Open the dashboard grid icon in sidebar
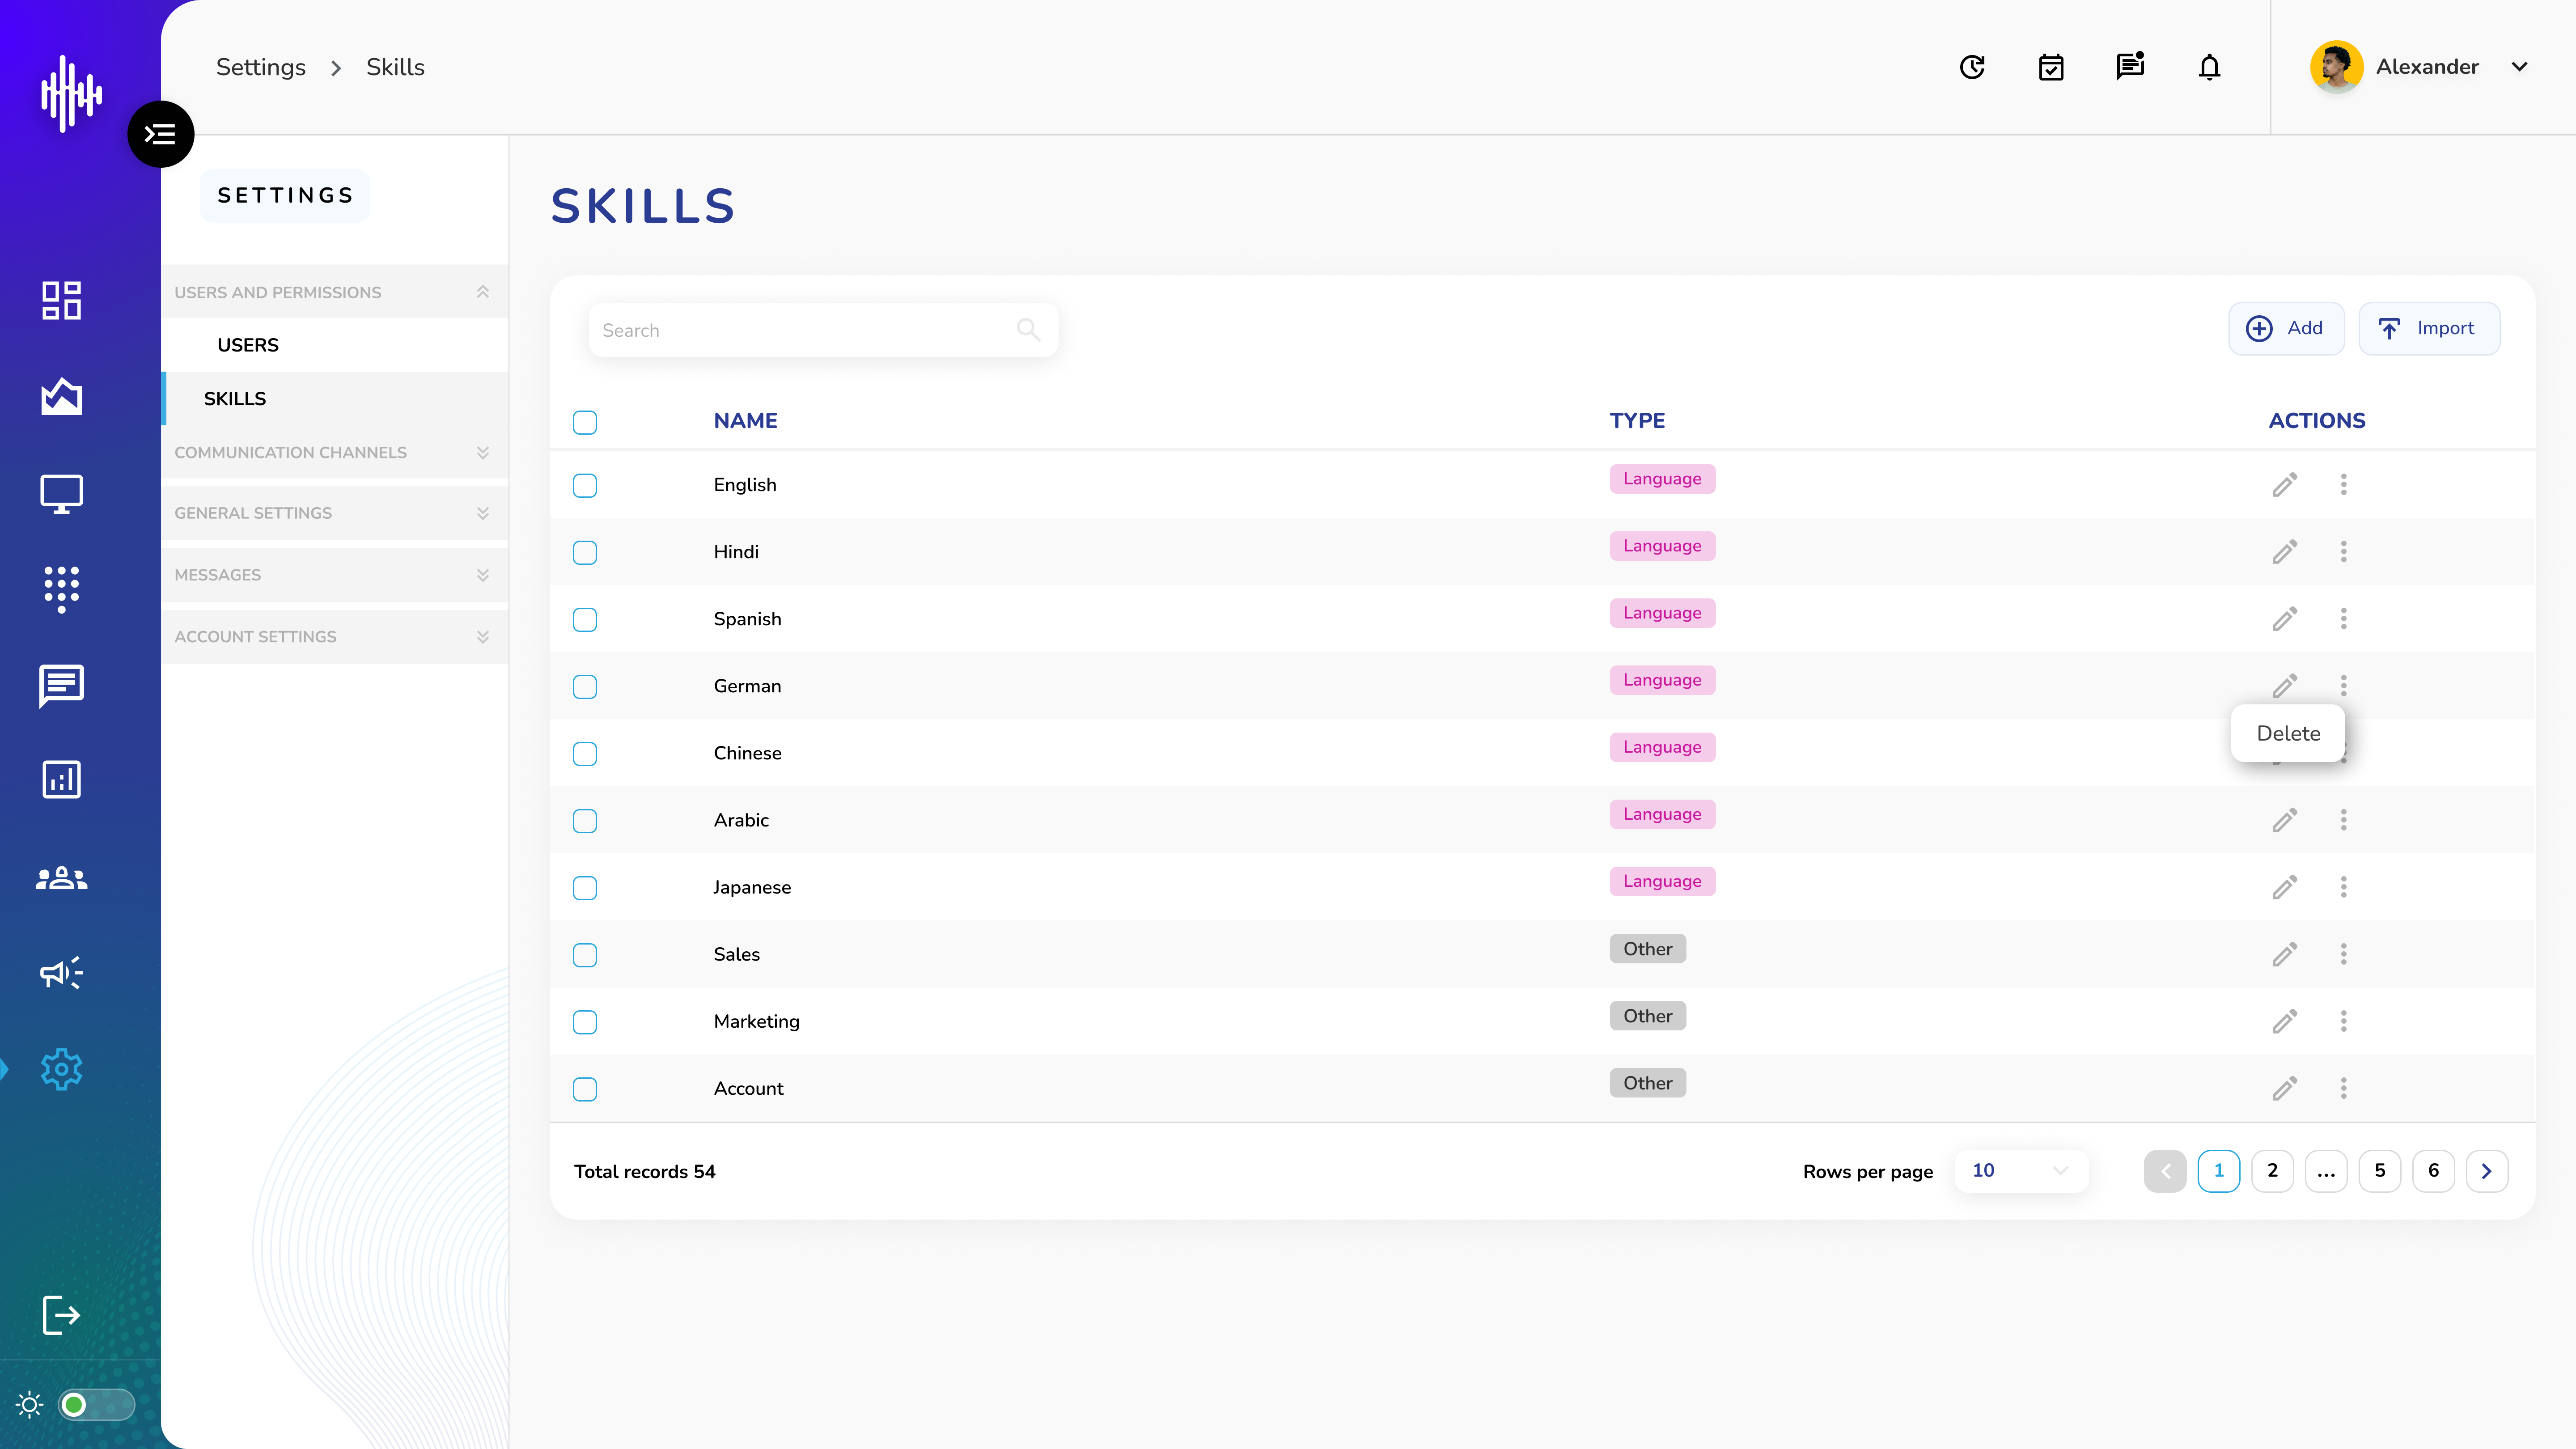The width and height of the screenshot is (2576, 1449). click(x=61, y=300)
